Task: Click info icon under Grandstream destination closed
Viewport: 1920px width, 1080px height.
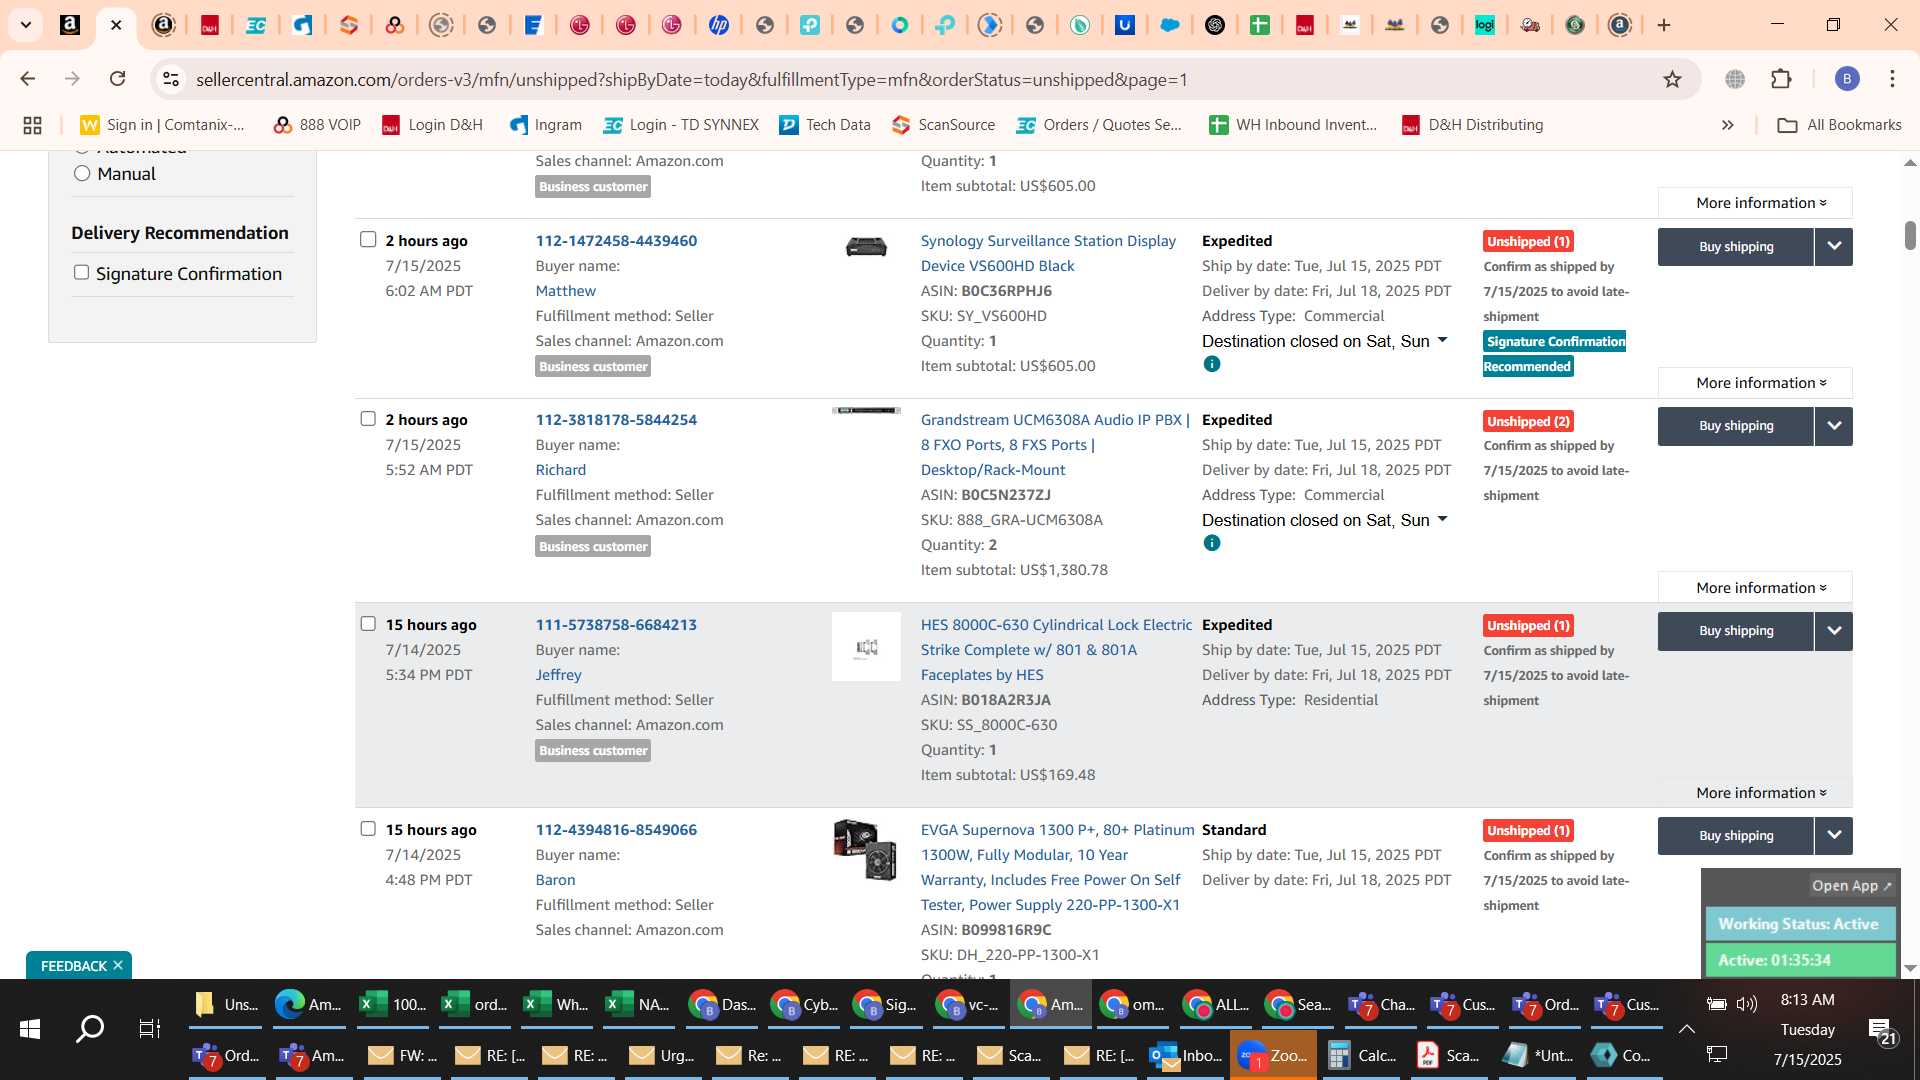Action: (x=1212, y=544)
